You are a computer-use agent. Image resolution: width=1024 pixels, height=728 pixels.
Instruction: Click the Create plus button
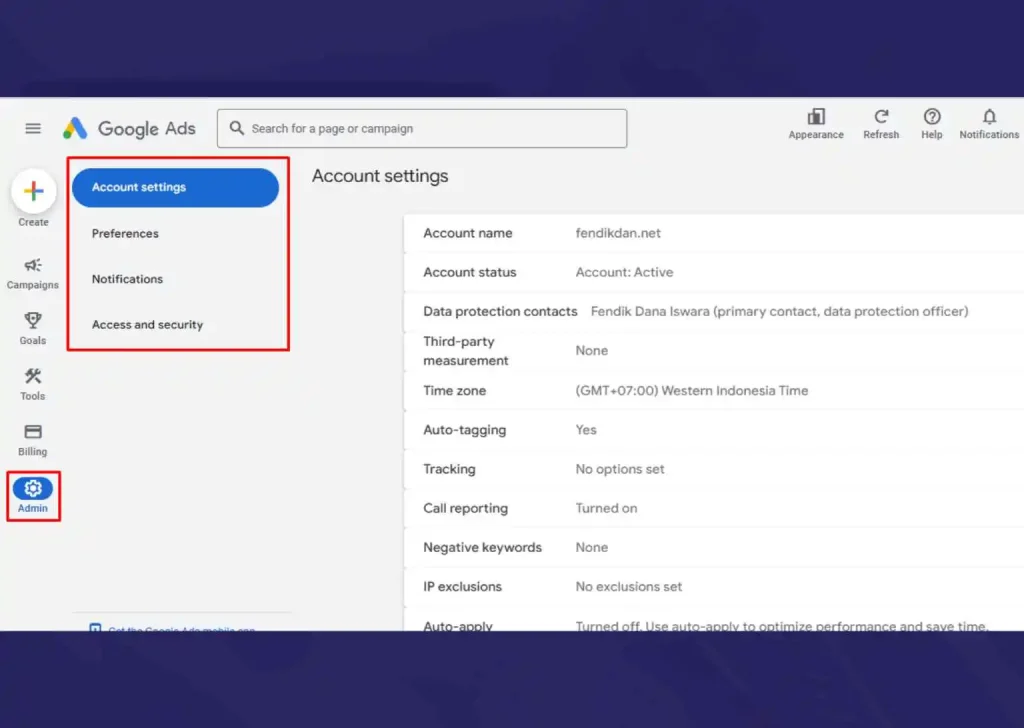click(33, 191)
